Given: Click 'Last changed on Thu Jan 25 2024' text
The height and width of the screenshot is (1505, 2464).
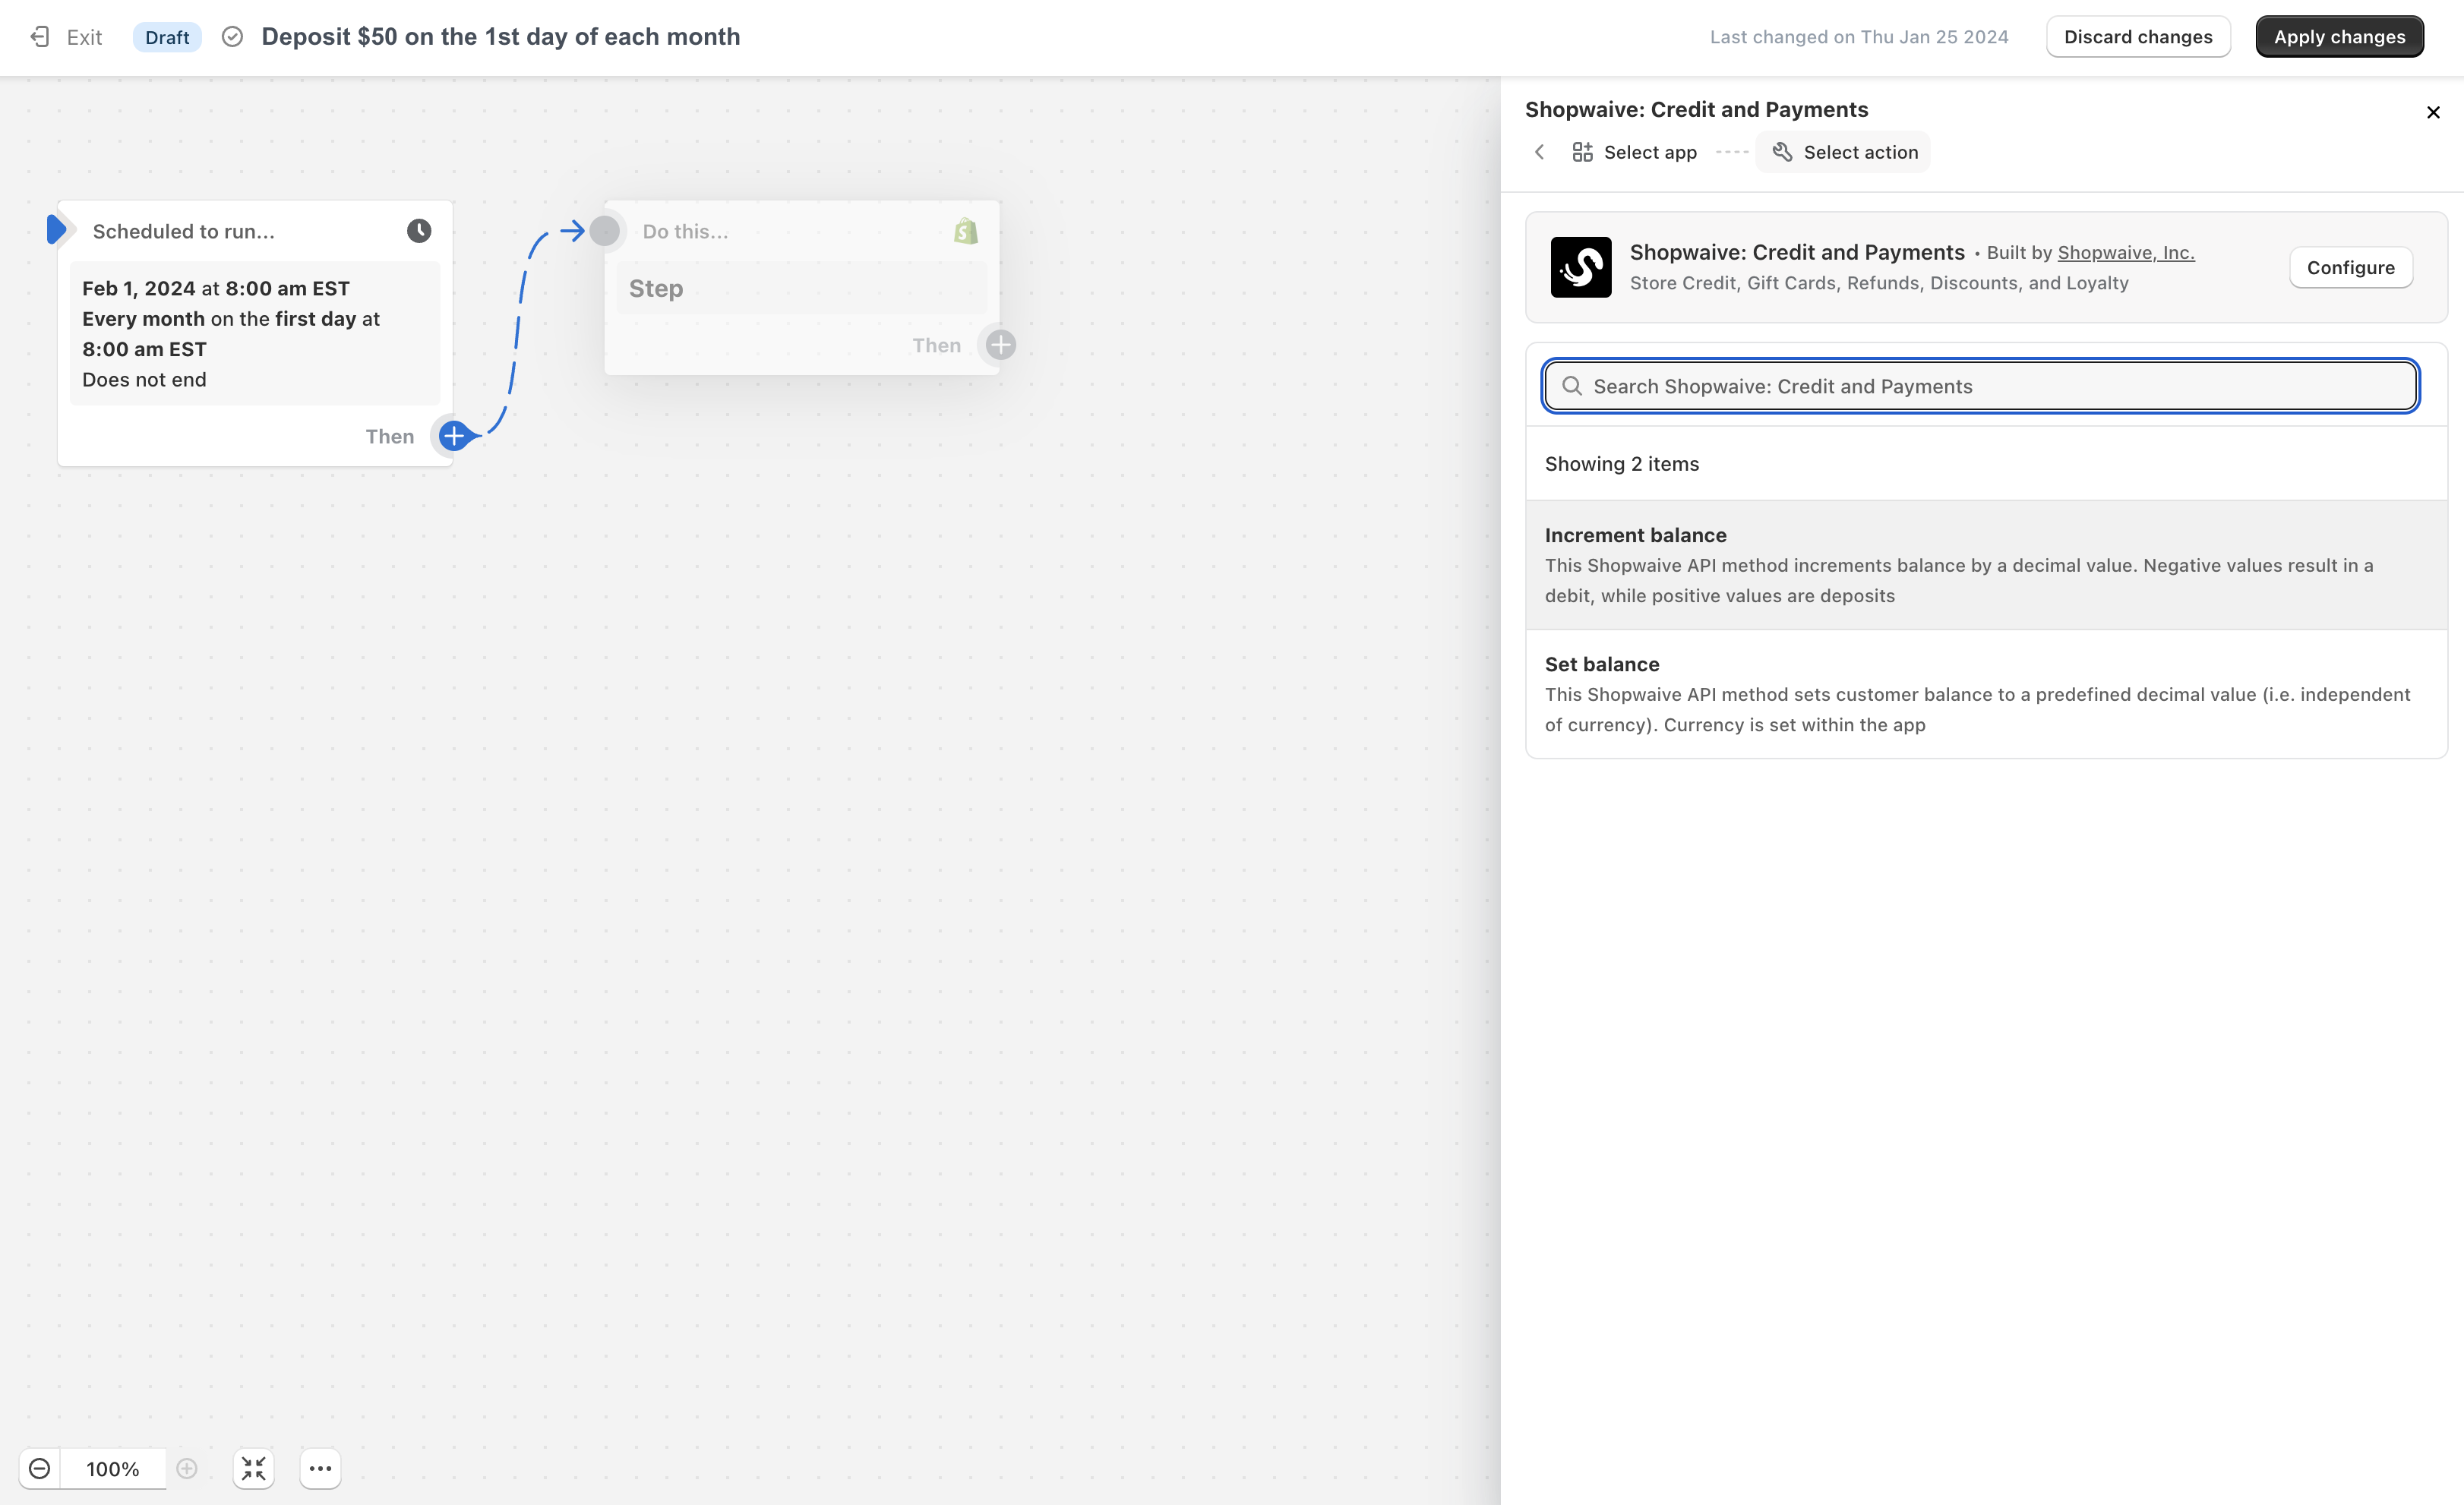Looking at the screenshot, I should click(1859, 37).
